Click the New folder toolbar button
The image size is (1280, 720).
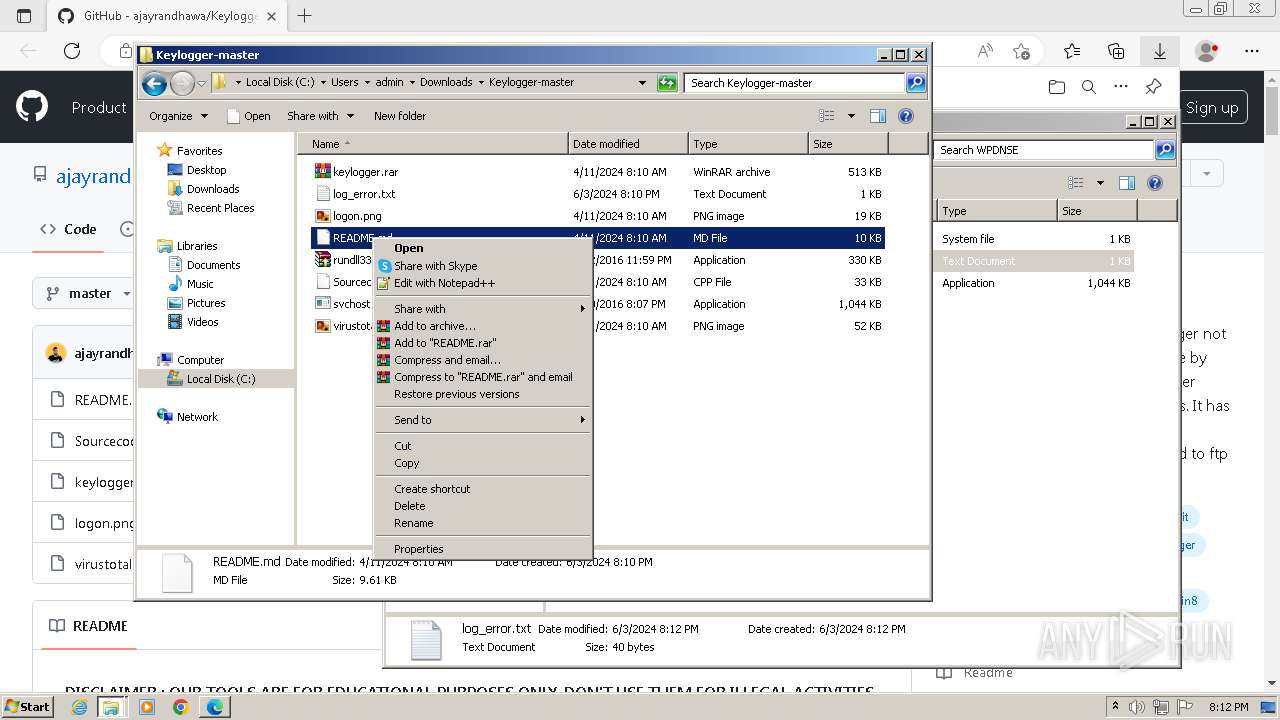(x=400, y=116)
